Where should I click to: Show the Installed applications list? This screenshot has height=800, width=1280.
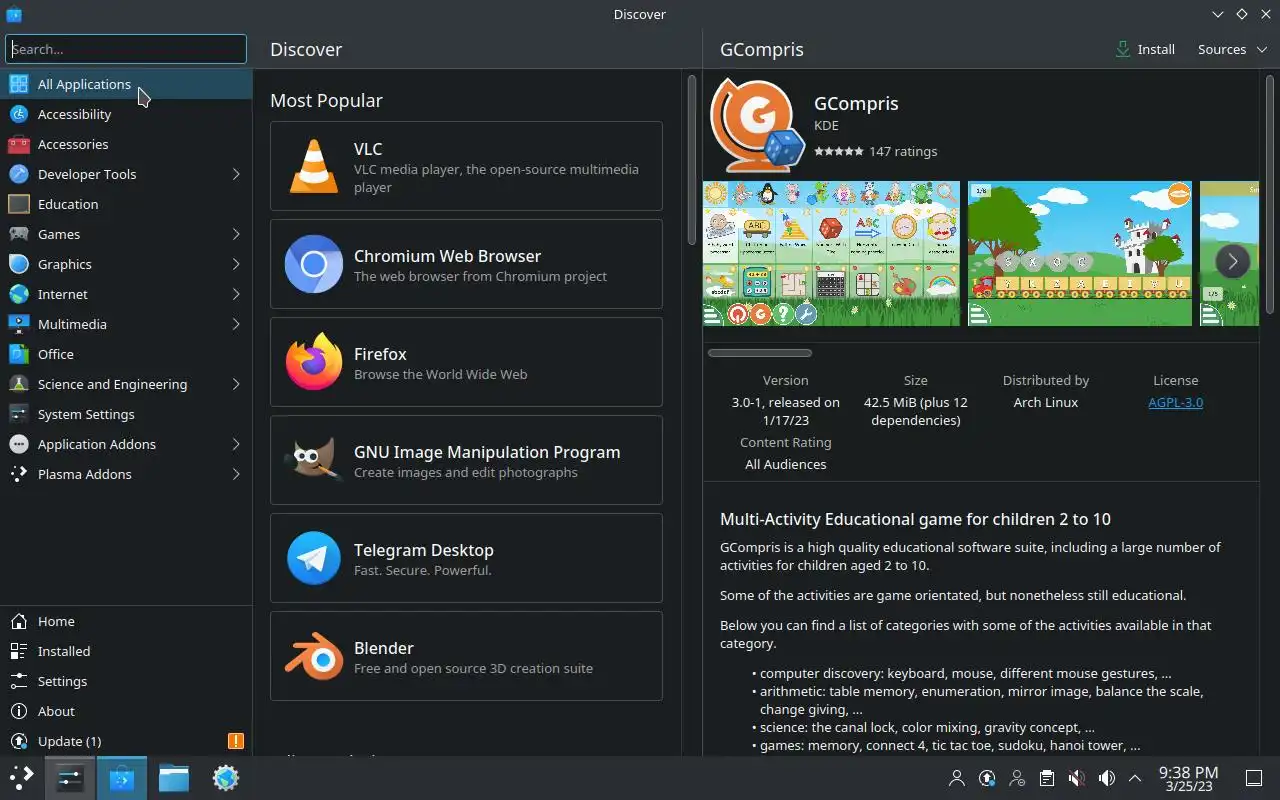click(x=126, y=651)
